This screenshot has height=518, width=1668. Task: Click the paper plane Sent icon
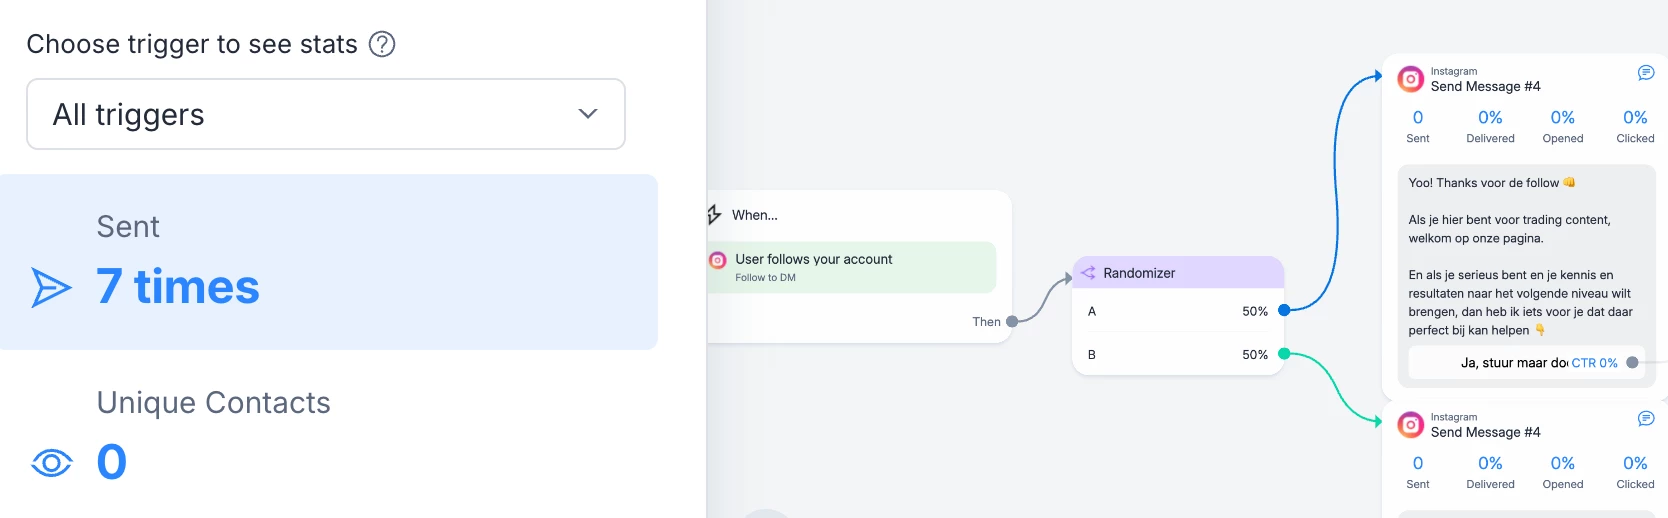(51, 287)
